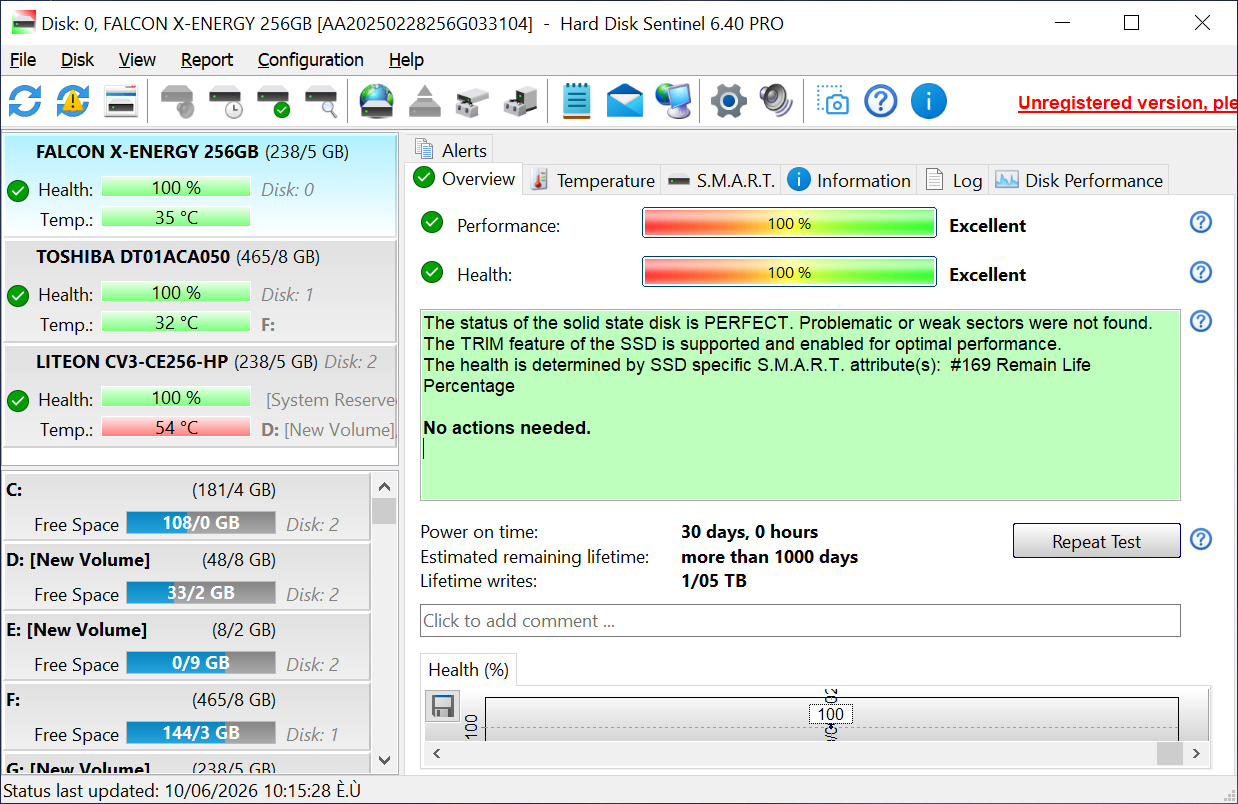
Task: Click the disk panel view icon
Action: (121, 101)
